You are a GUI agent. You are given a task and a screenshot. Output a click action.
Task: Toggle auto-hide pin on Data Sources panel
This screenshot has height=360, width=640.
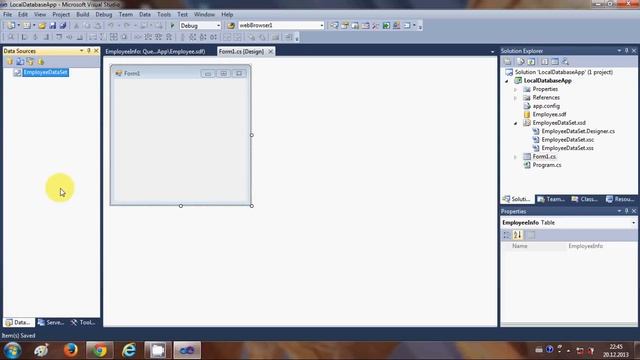click(x=89, y=51)
